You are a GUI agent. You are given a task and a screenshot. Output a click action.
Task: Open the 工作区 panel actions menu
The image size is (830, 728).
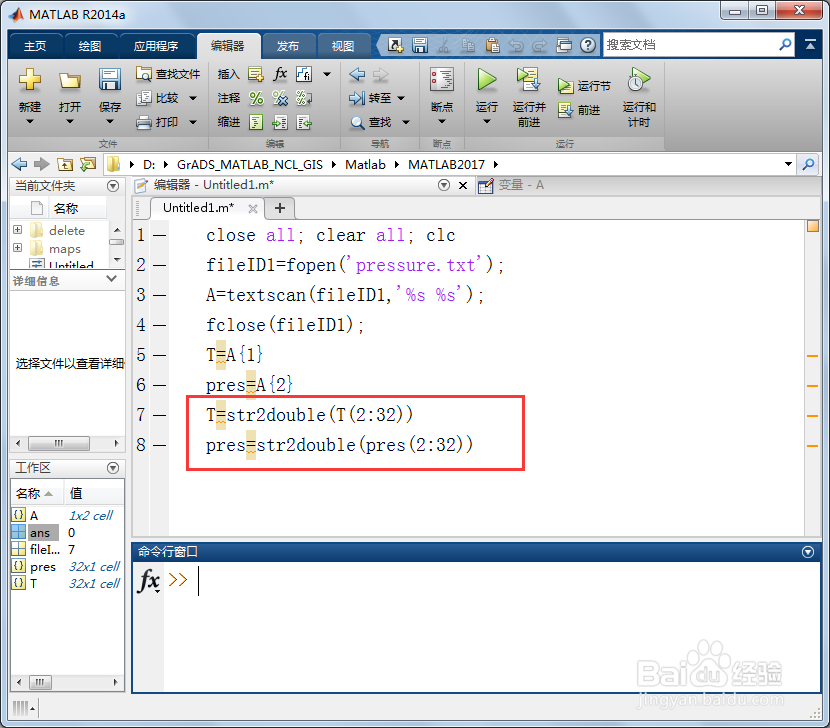click(x=113, y=468)
